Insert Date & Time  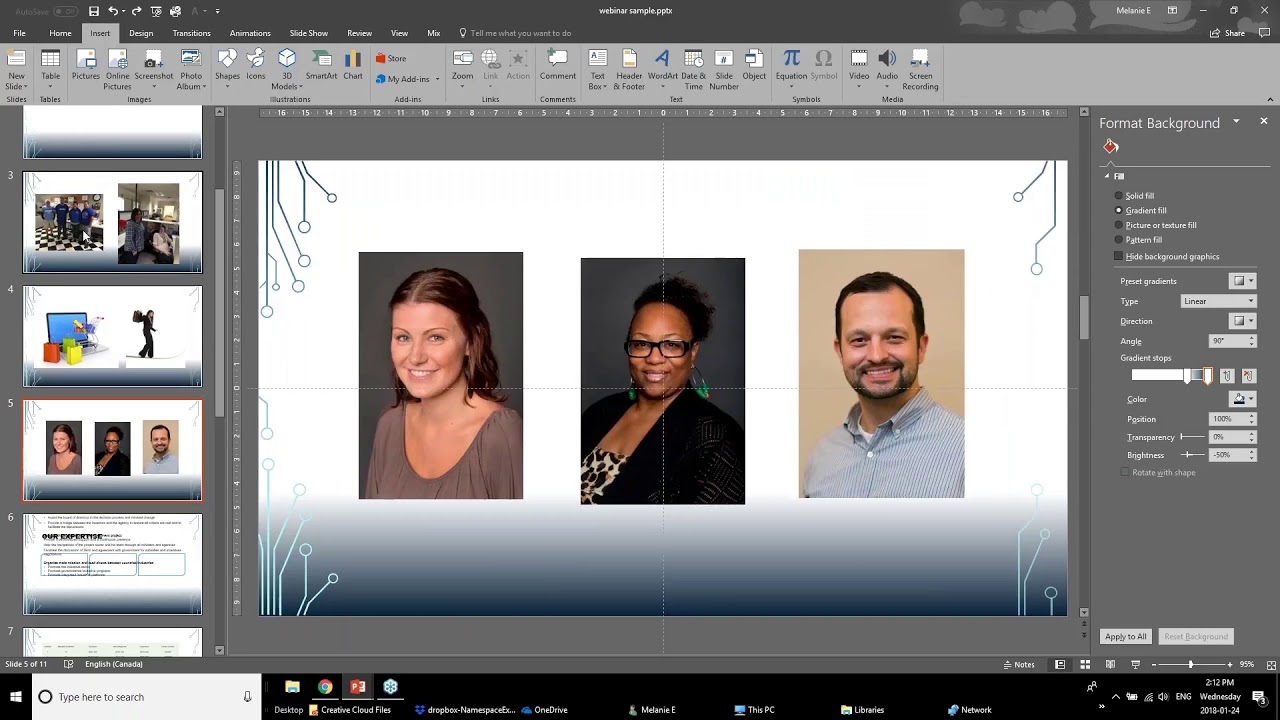click(693, 69)
